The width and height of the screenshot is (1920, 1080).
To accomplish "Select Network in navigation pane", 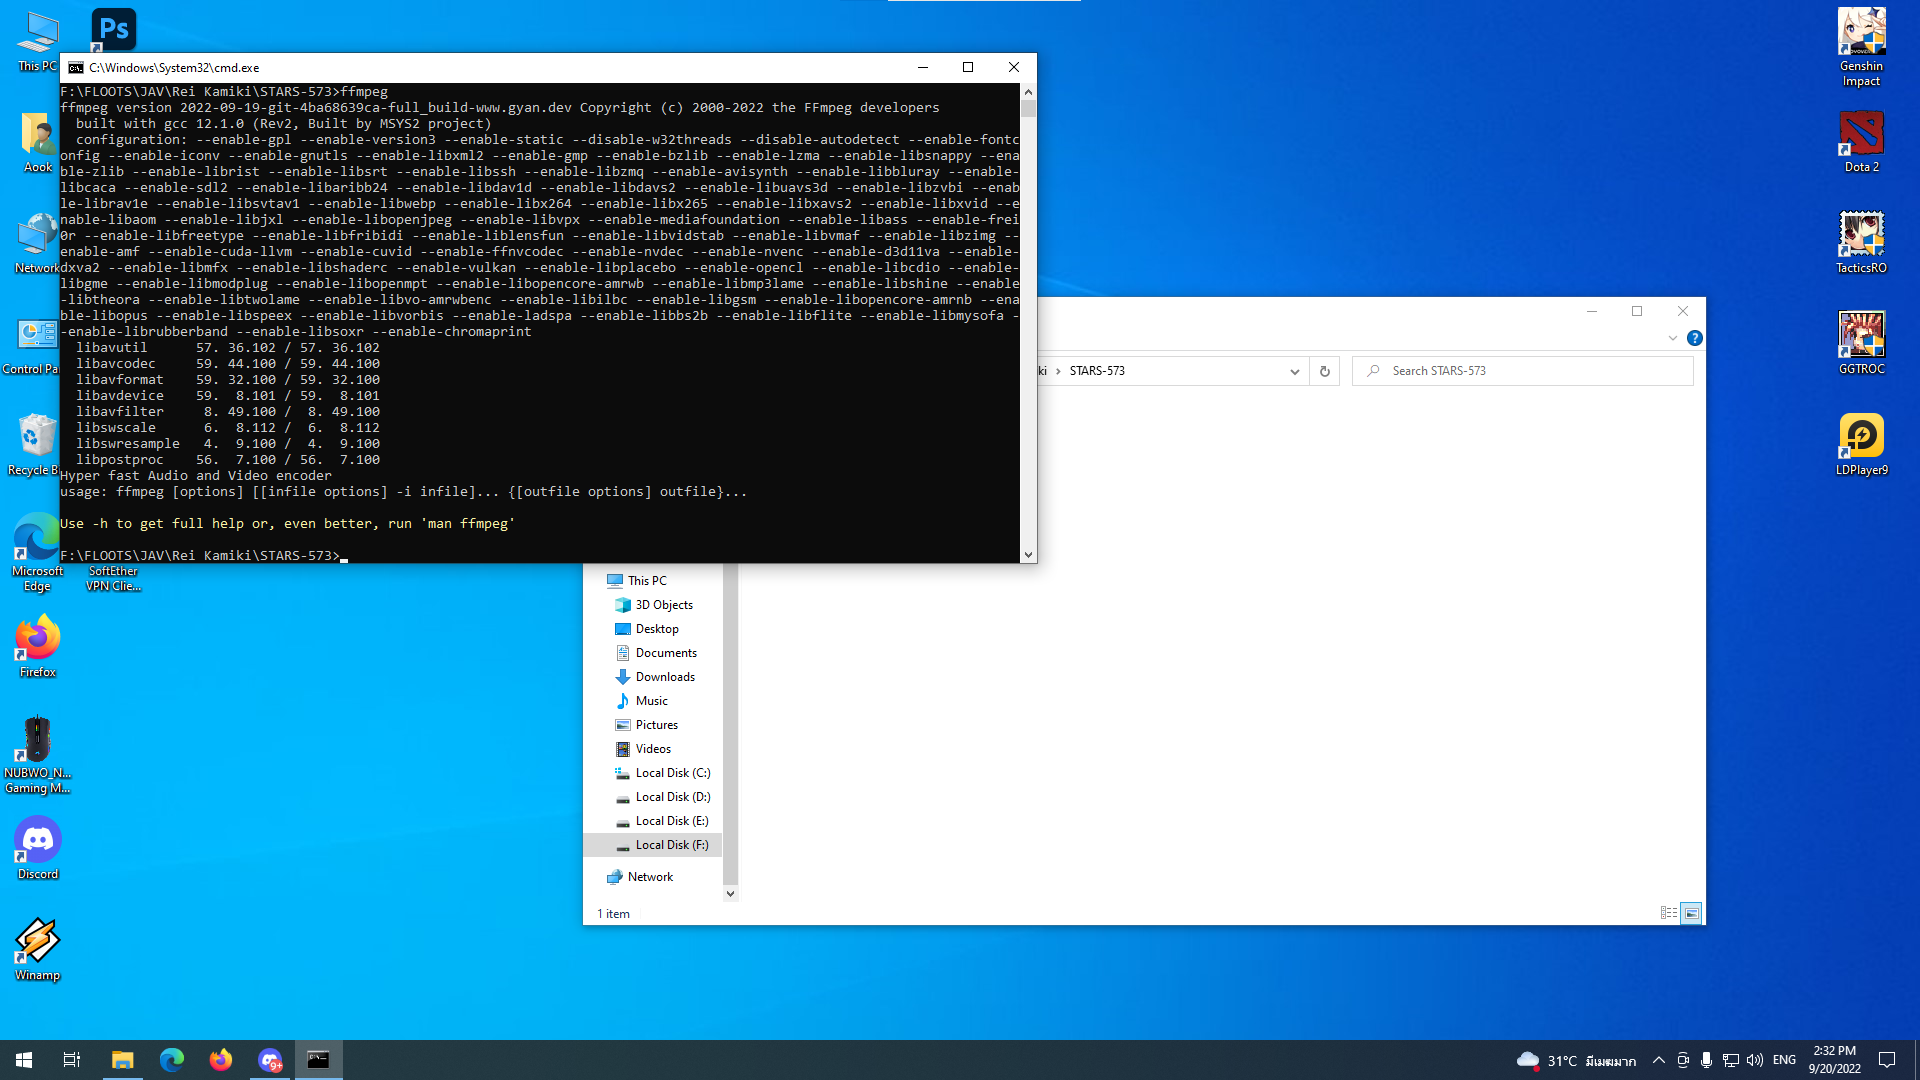I will [x=650, y=877].
